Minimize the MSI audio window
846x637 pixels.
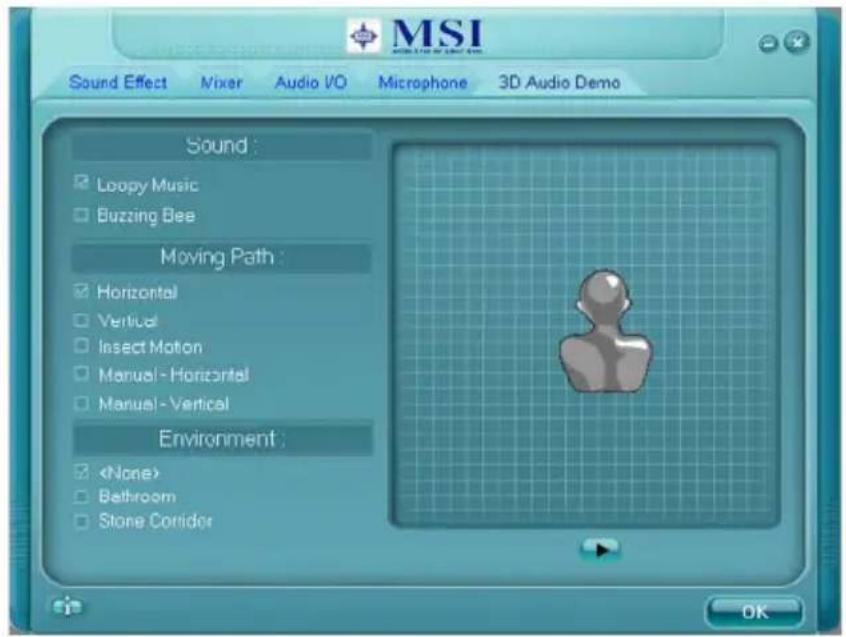click(x=768, y=44)
